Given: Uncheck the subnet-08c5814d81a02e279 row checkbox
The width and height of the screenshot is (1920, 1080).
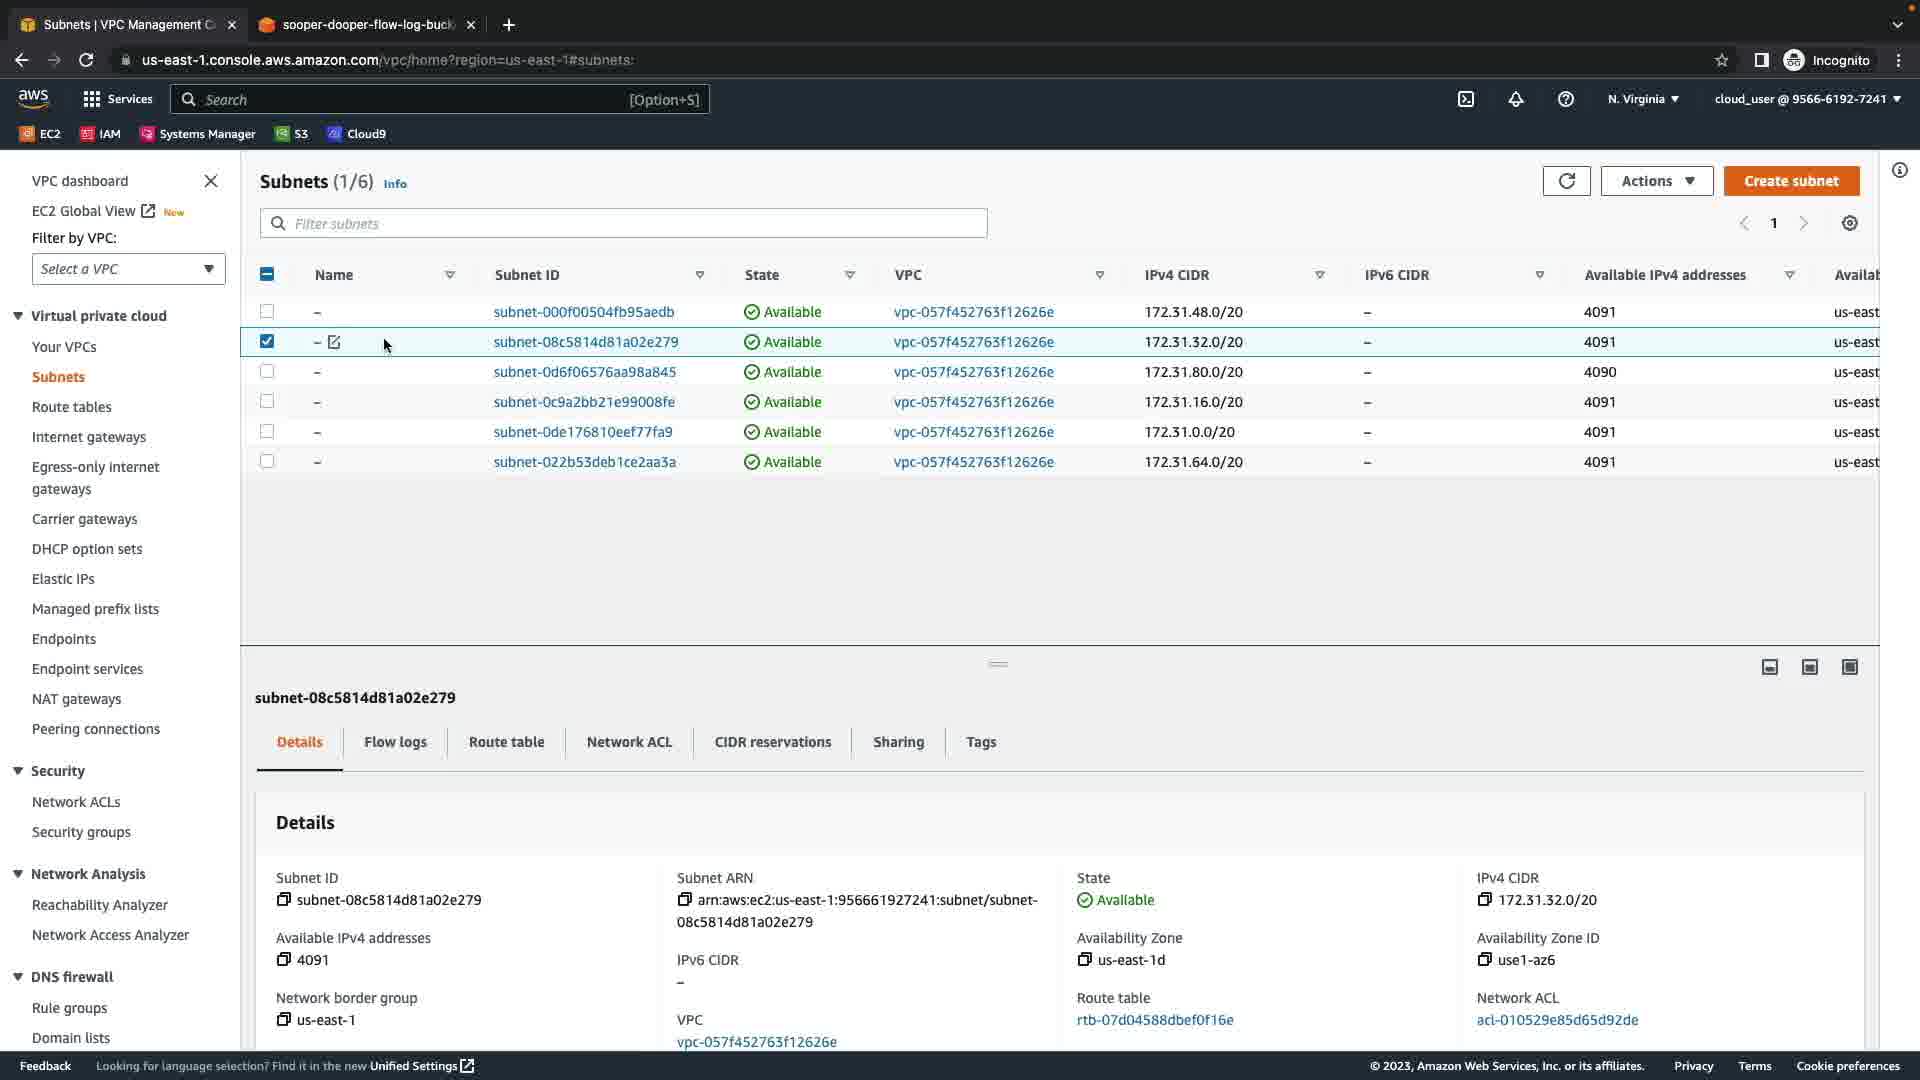Looking at the screenshot, I should tap(267, 342).
